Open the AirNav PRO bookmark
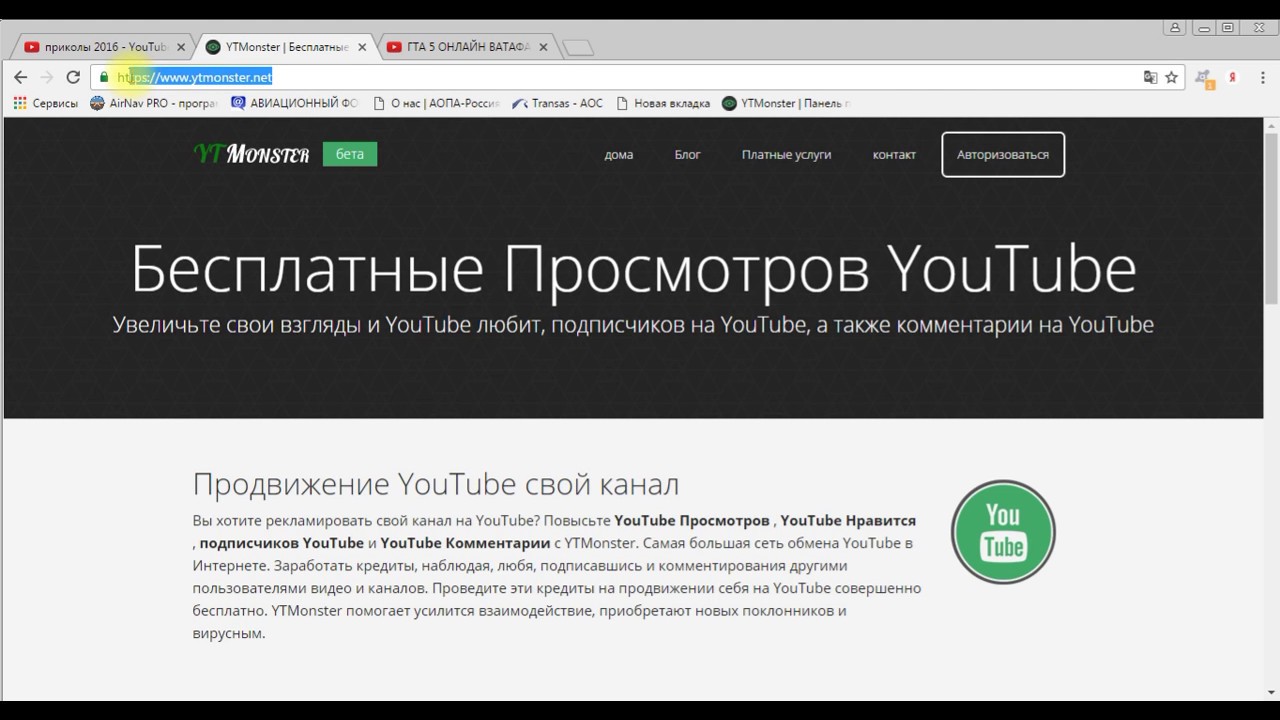 154,103
